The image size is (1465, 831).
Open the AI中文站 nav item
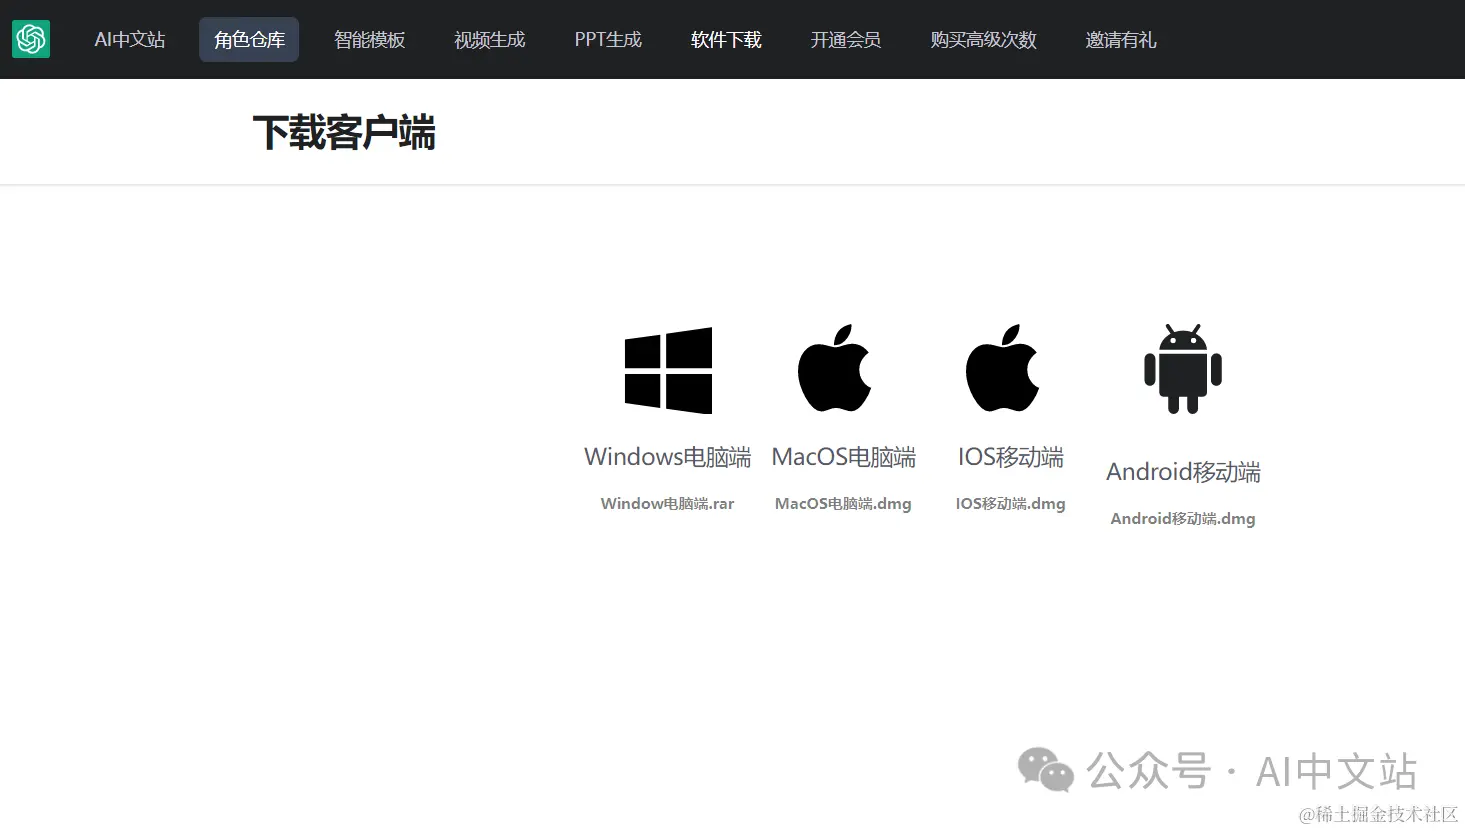tap(130, 40)
